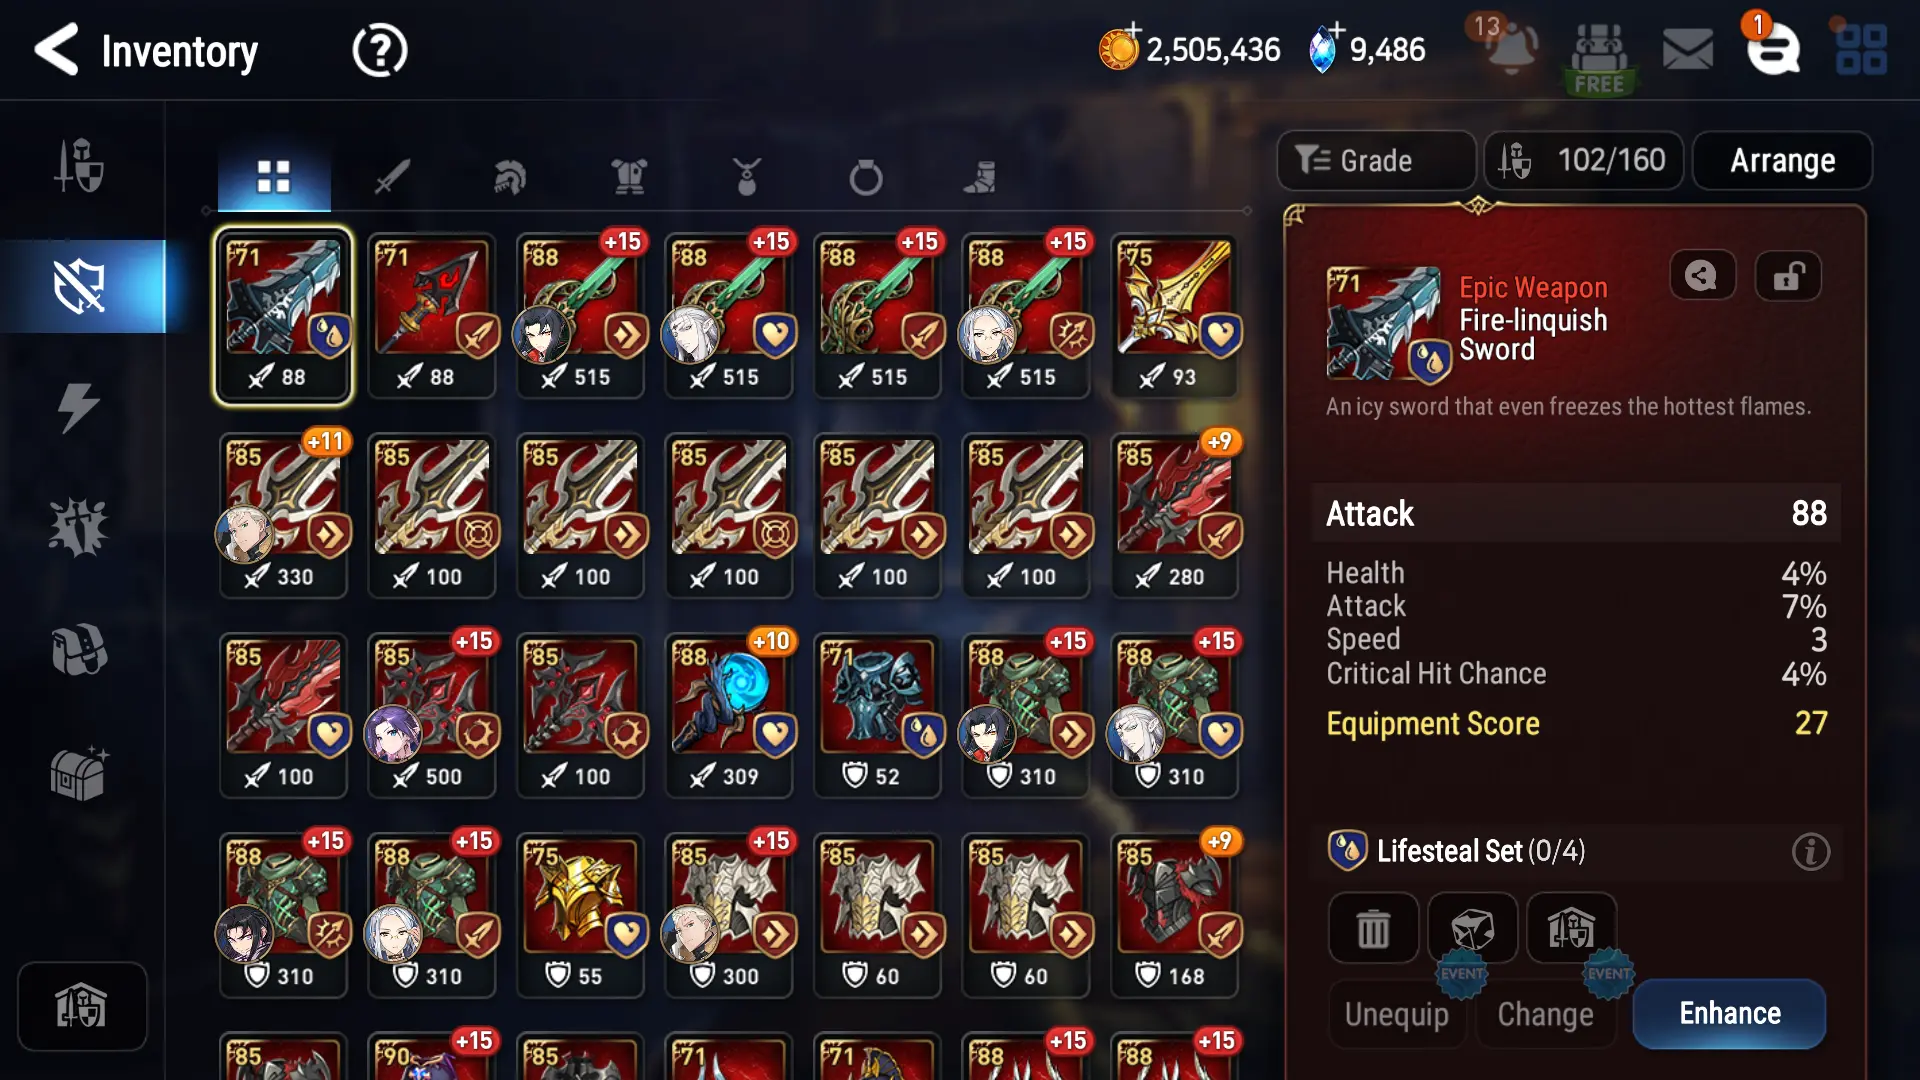Screen dimensions: 1920x1080
Task: Select the level 75 golden sword with attack 93
Action: 1174,316
